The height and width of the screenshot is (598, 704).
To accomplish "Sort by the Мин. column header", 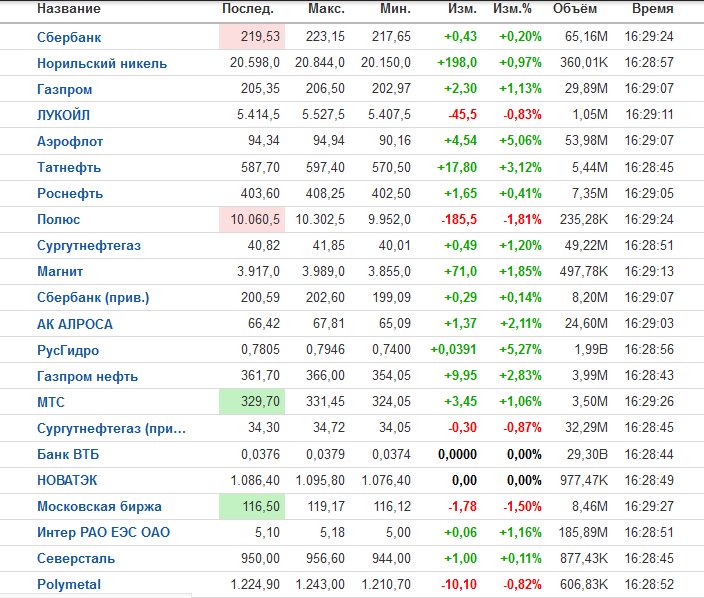I will (396, 9).
